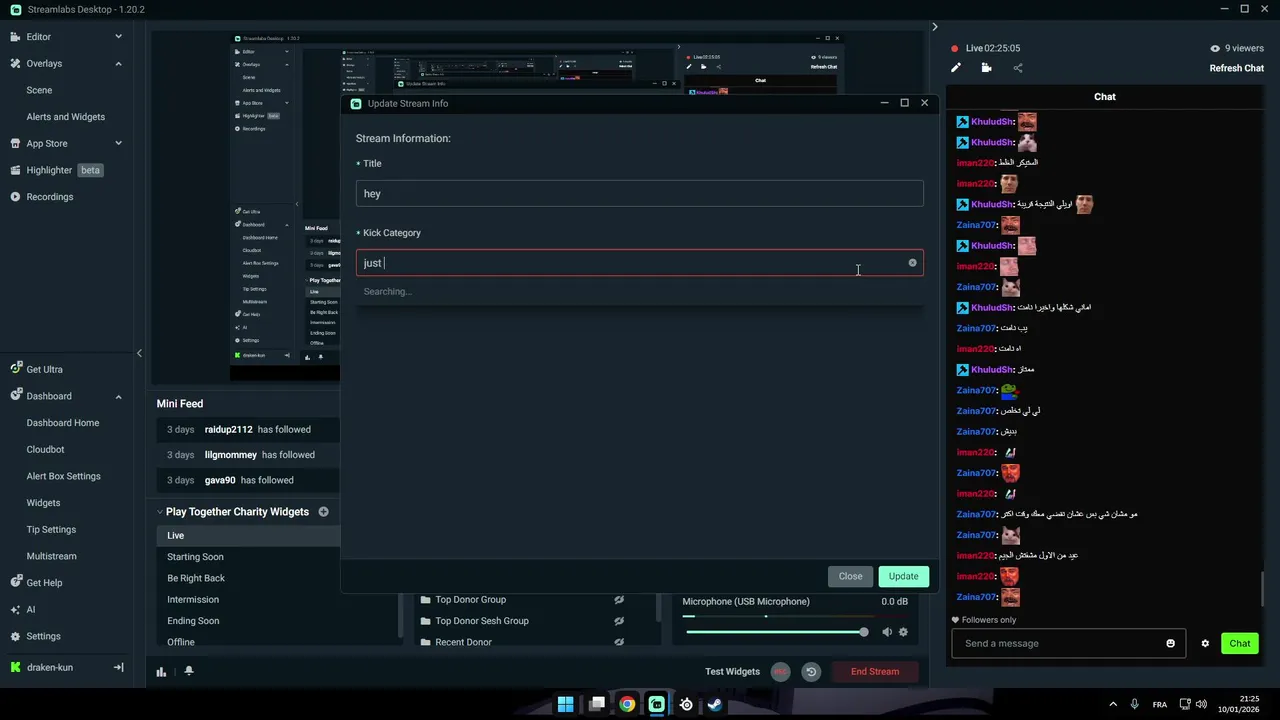Viewport: 1280px width, 720px height.
Task: Open Cloudbot in the sidebar
Action: (45, 450)
